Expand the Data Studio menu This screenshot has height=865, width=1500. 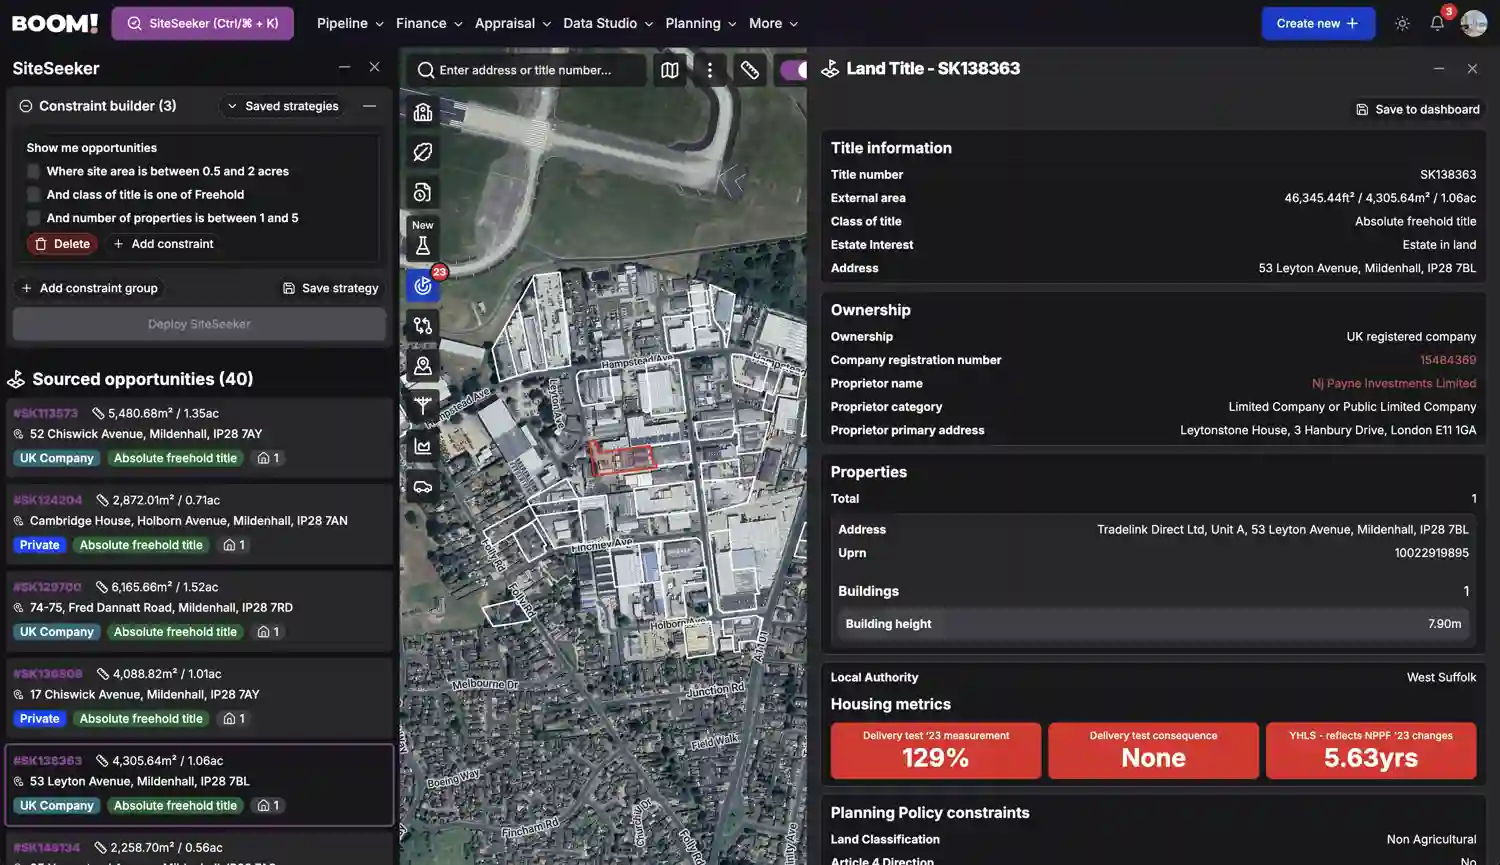click(608, 23)
